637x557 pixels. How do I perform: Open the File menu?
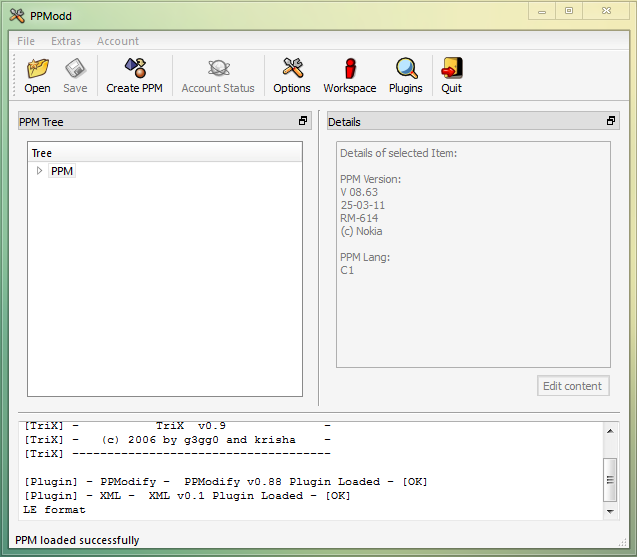(26, 41)
